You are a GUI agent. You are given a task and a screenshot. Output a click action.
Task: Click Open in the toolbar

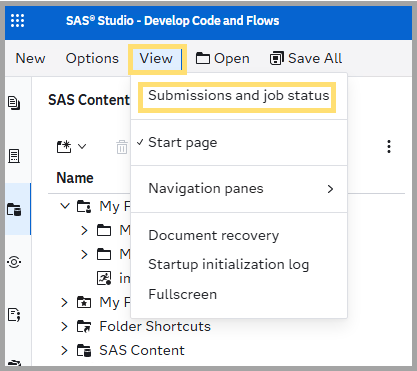pyautogui.click(x=223, y=59)
